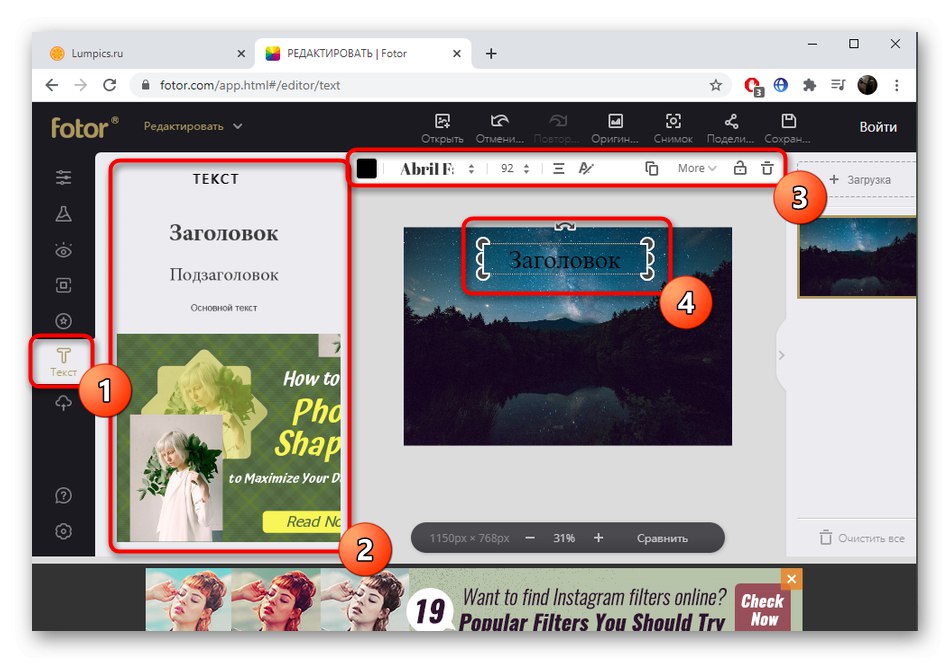Select the Текст tool in sidebar

[x=63, y=362]
